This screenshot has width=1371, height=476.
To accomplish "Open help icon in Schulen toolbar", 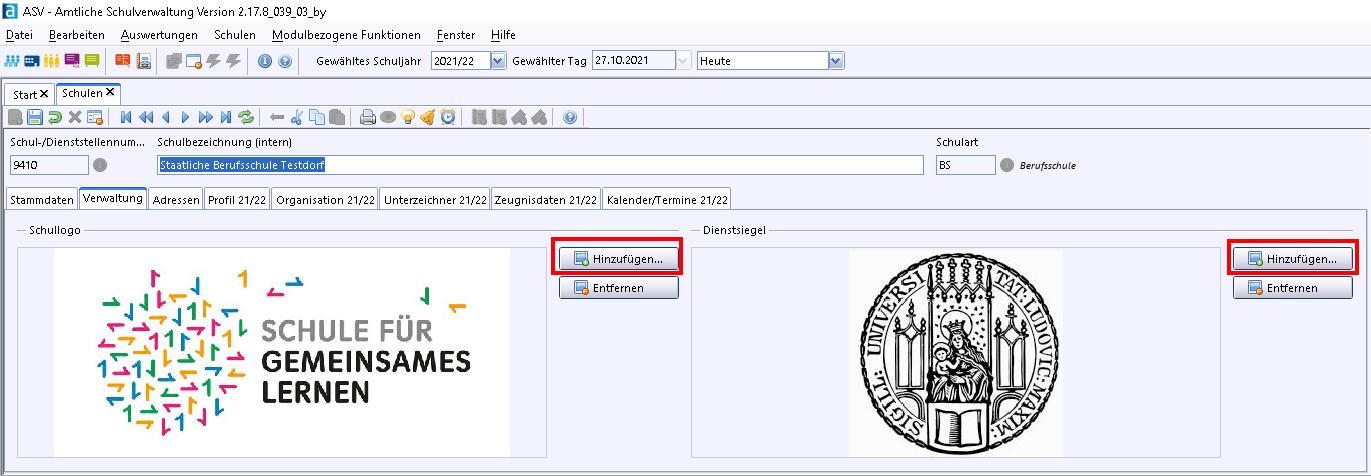I will [x=570, y=117].
